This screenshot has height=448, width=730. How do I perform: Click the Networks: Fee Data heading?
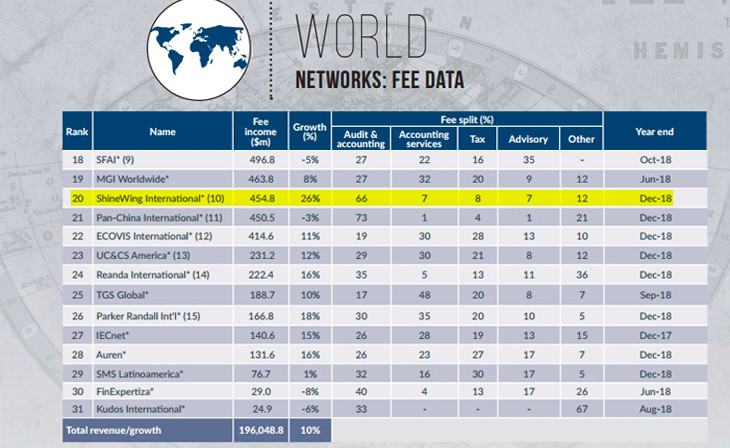tap(380, 79)
